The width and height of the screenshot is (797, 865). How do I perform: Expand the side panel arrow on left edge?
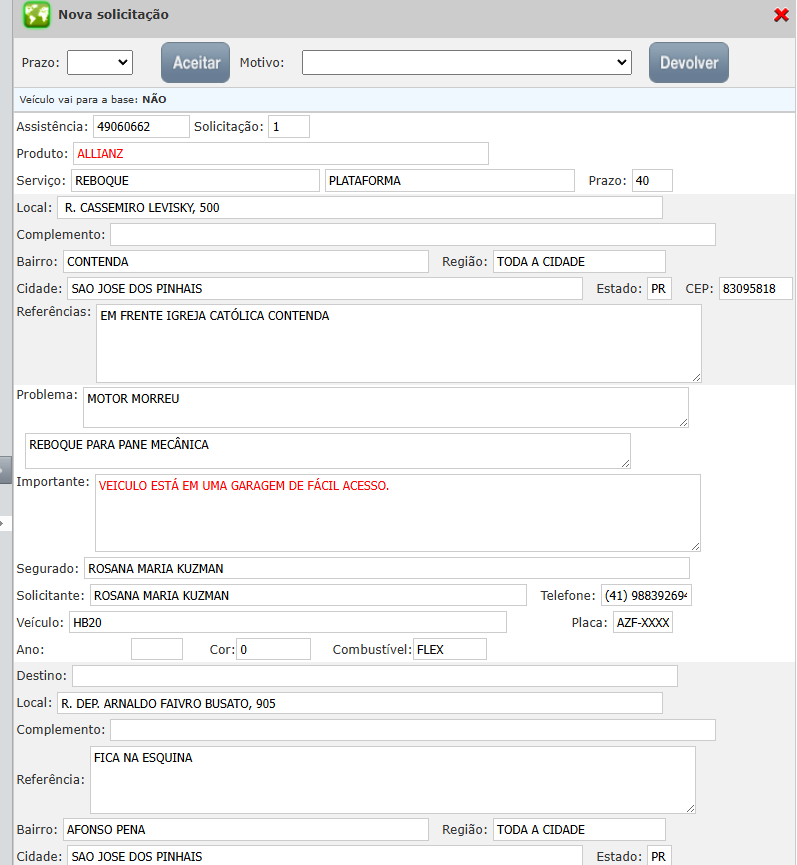[x=4, y=469]
